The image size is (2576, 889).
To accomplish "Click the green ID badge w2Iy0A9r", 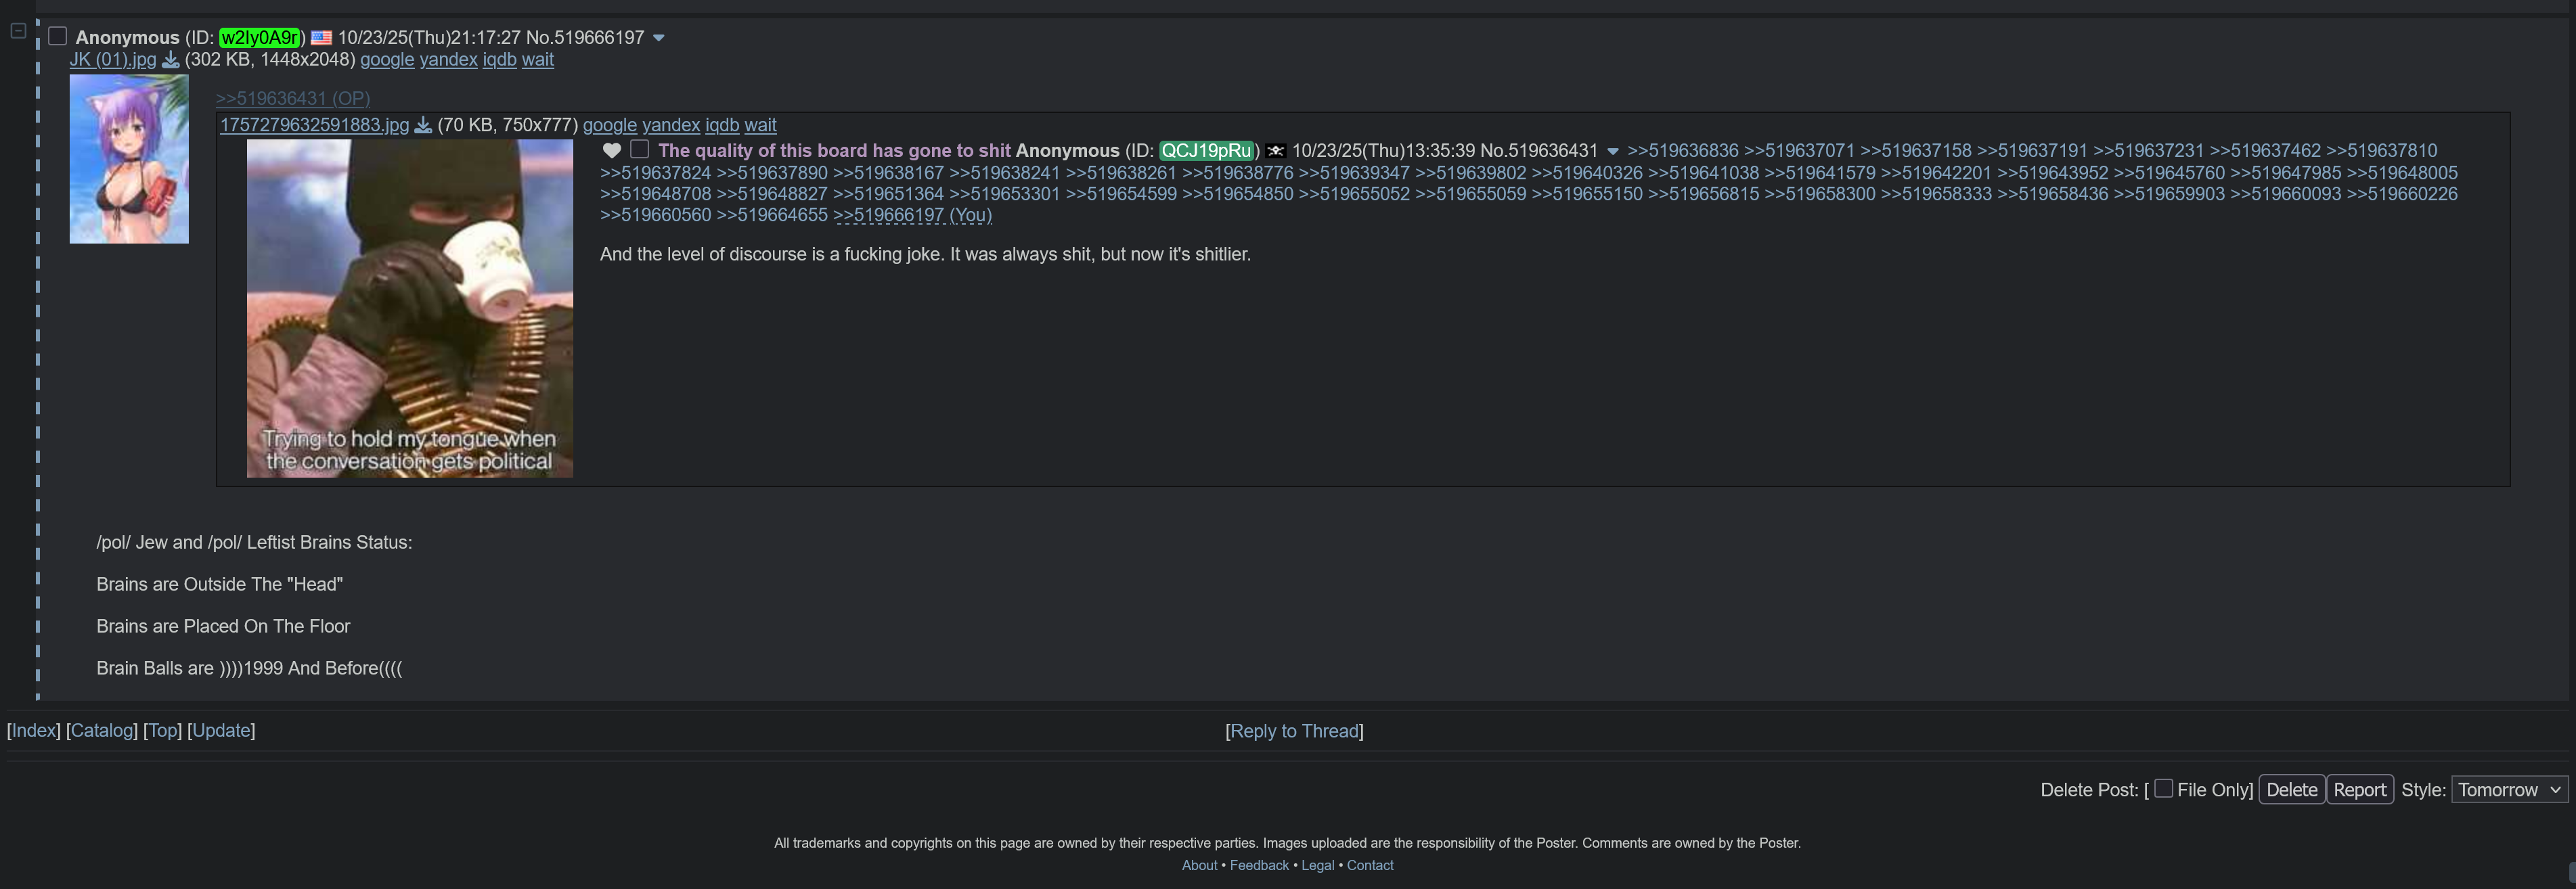I will click(x=260, y=38).
